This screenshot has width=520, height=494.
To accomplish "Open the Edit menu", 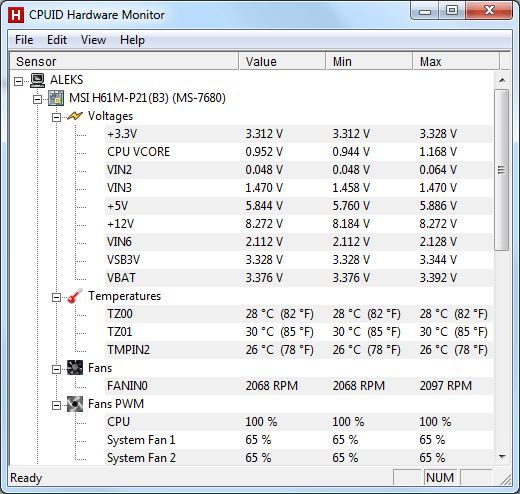I will coord(57,40).
